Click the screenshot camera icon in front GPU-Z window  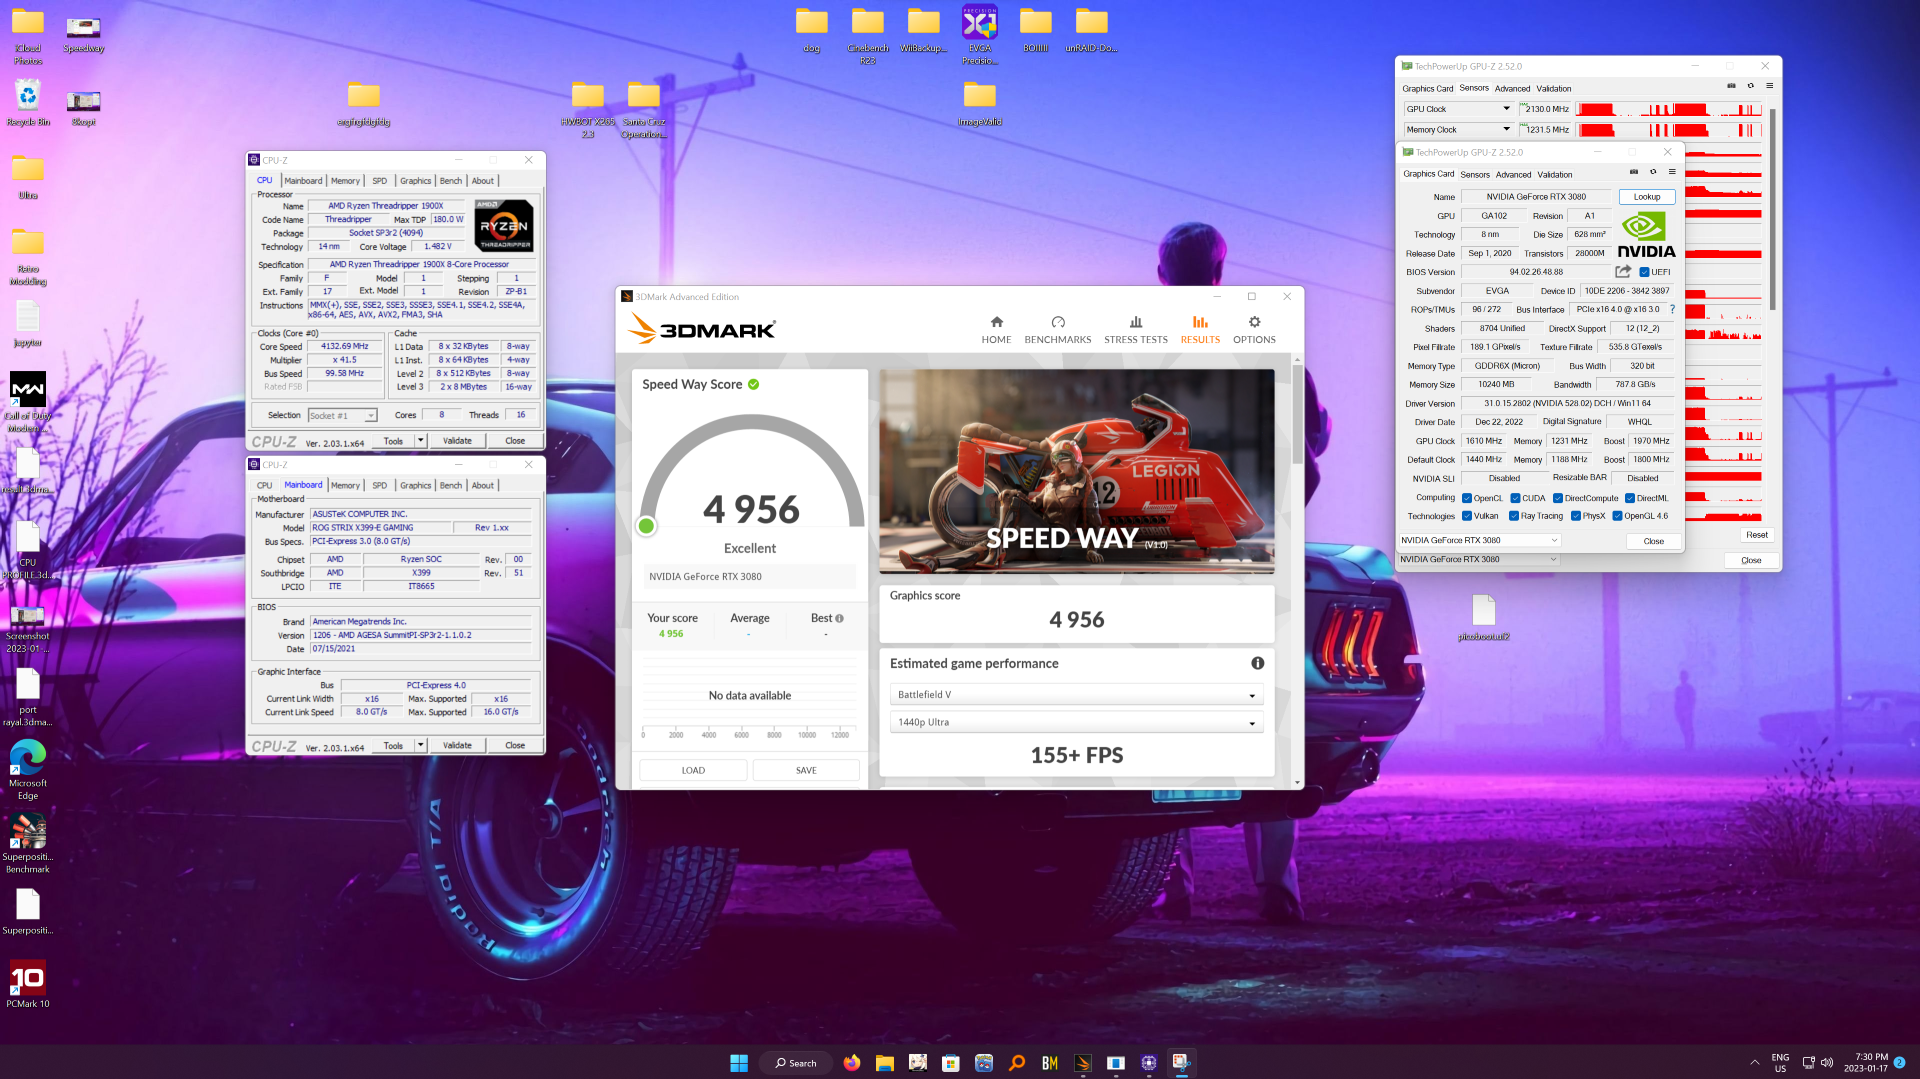tap(1634, 172)
